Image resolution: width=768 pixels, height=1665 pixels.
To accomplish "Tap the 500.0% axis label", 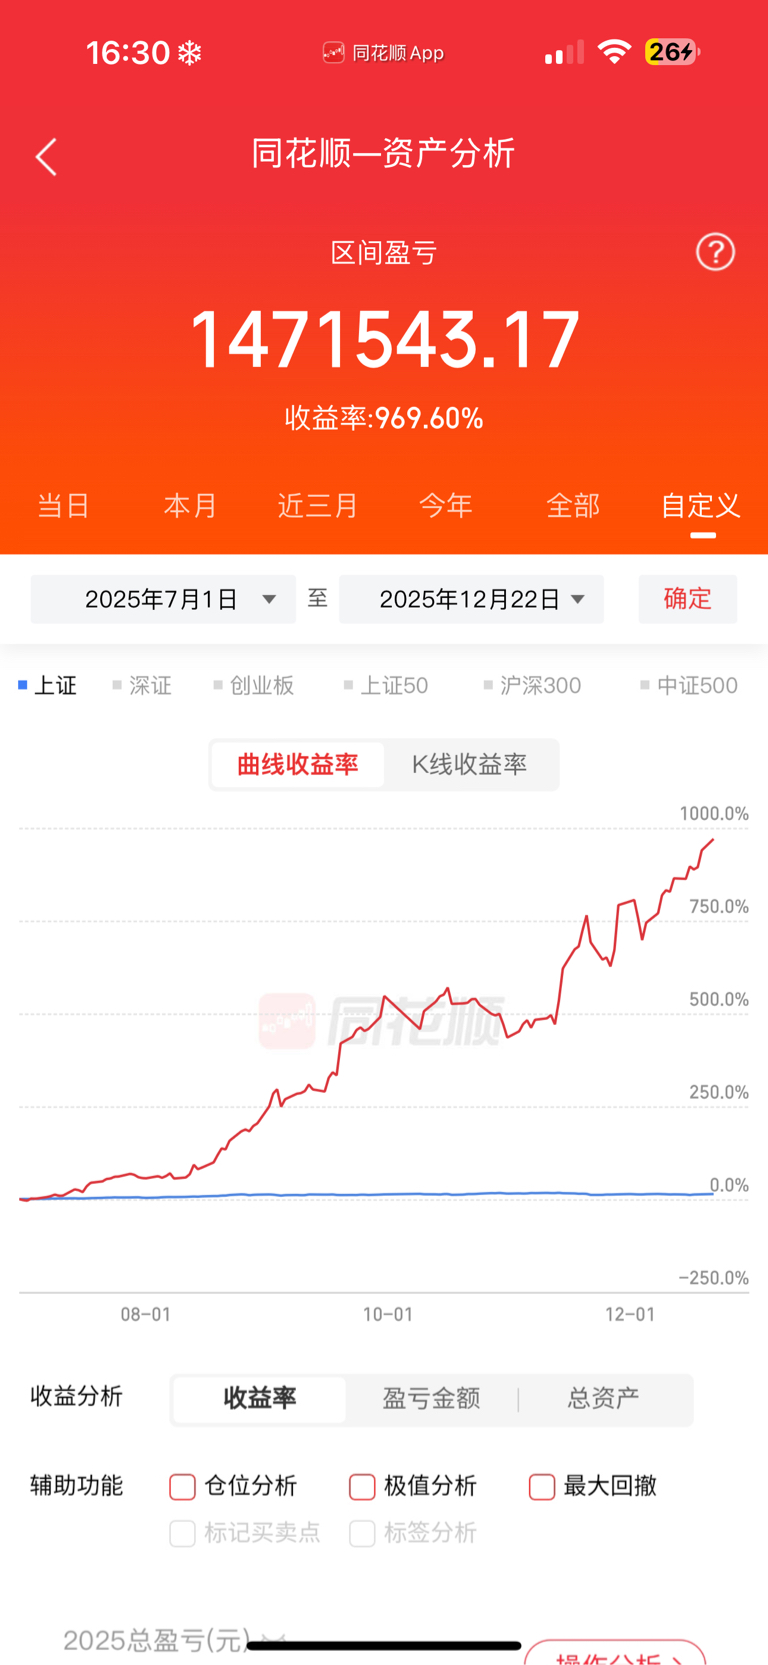I will tap(719, 1000).
